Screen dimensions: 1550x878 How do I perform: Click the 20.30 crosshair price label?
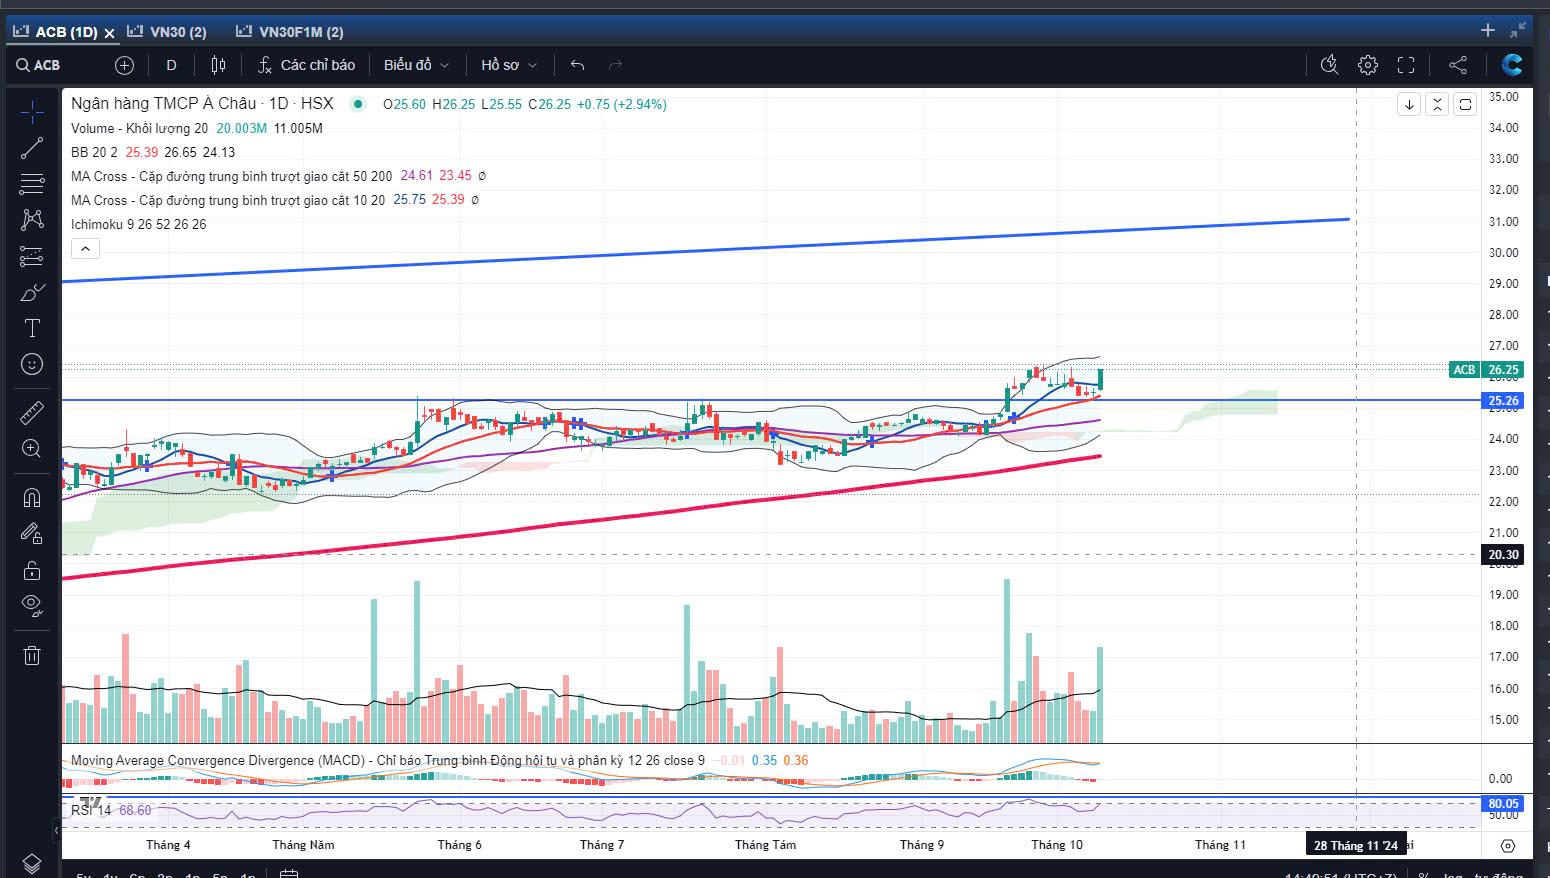click(1503, 555)
